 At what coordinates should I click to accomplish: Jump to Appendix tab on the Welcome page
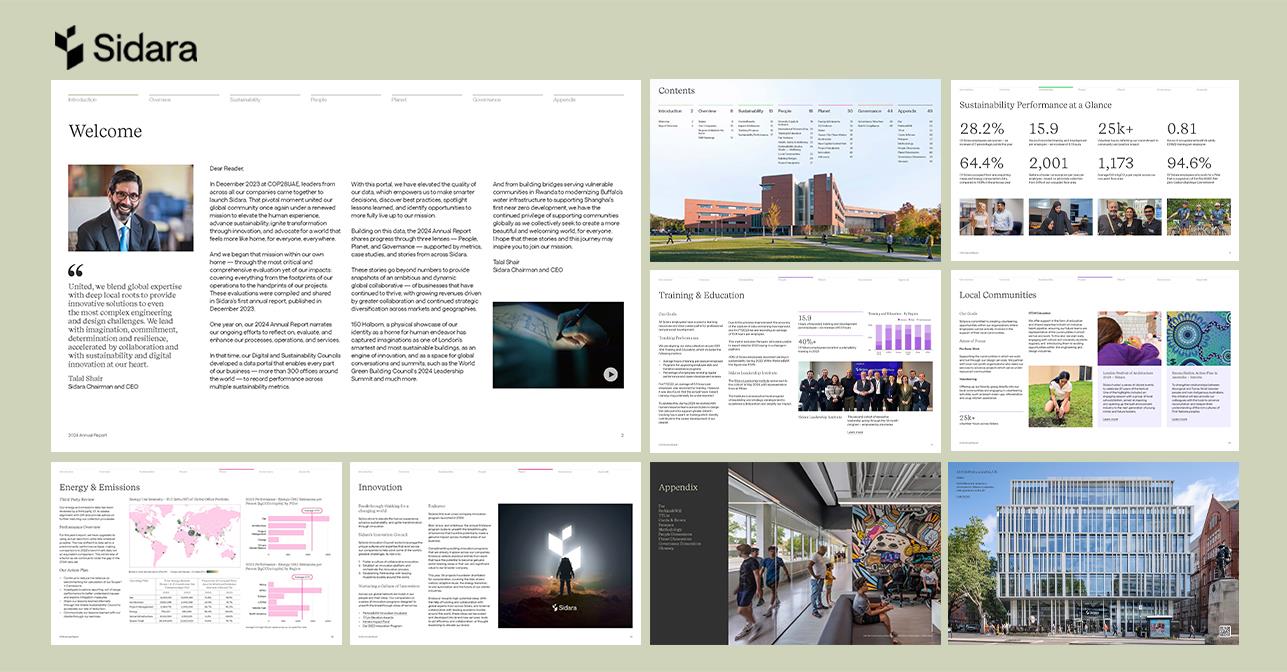click(564, 100)
